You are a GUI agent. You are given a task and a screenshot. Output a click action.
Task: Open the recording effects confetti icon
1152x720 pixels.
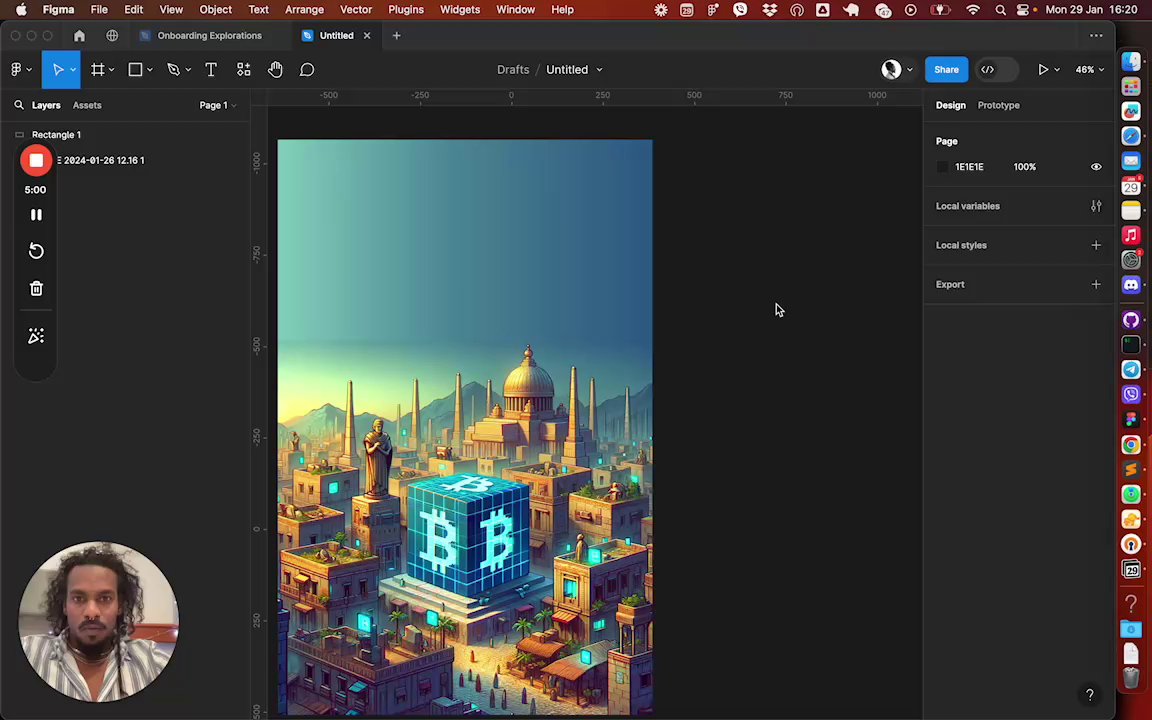pos(36,336)
